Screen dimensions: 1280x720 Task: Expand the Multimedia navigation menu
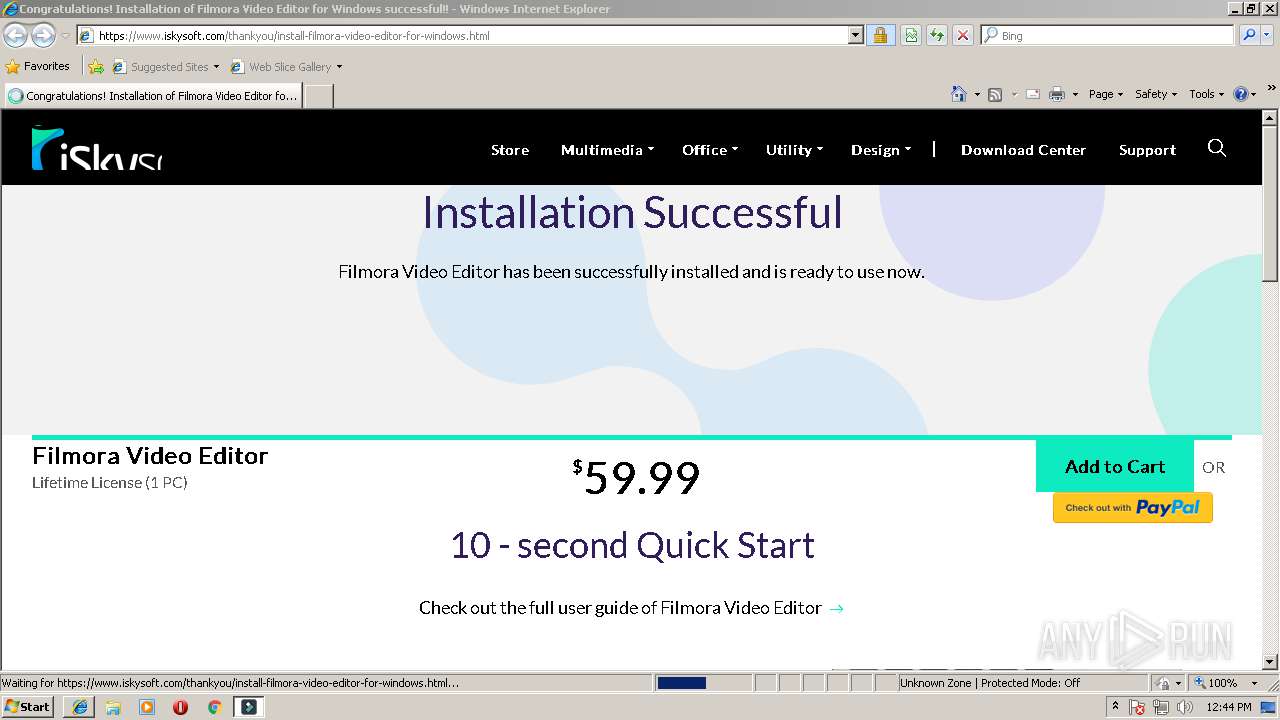click(607, 150)
